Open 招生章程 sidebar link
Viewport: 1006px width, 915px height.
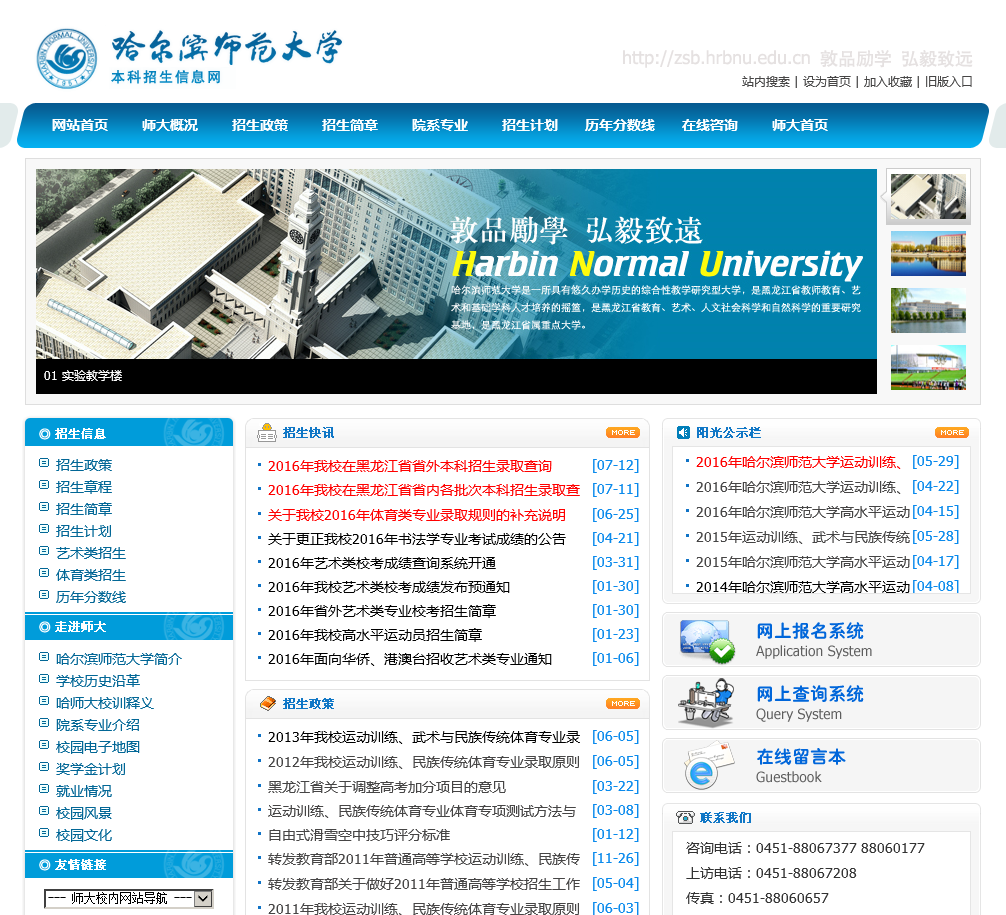83,487
